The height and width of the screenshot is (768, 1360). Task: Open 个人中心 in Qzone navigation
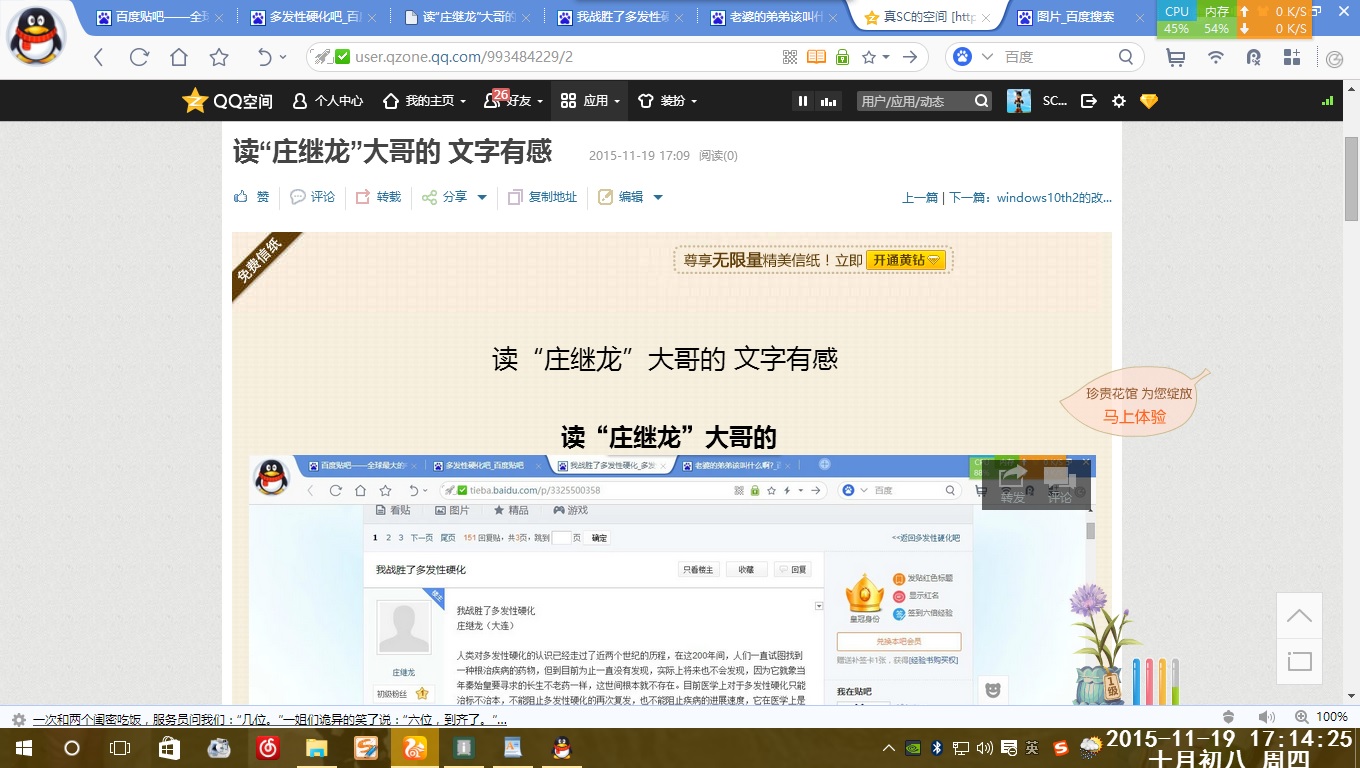pyautogui.click(x=328, y=101)
